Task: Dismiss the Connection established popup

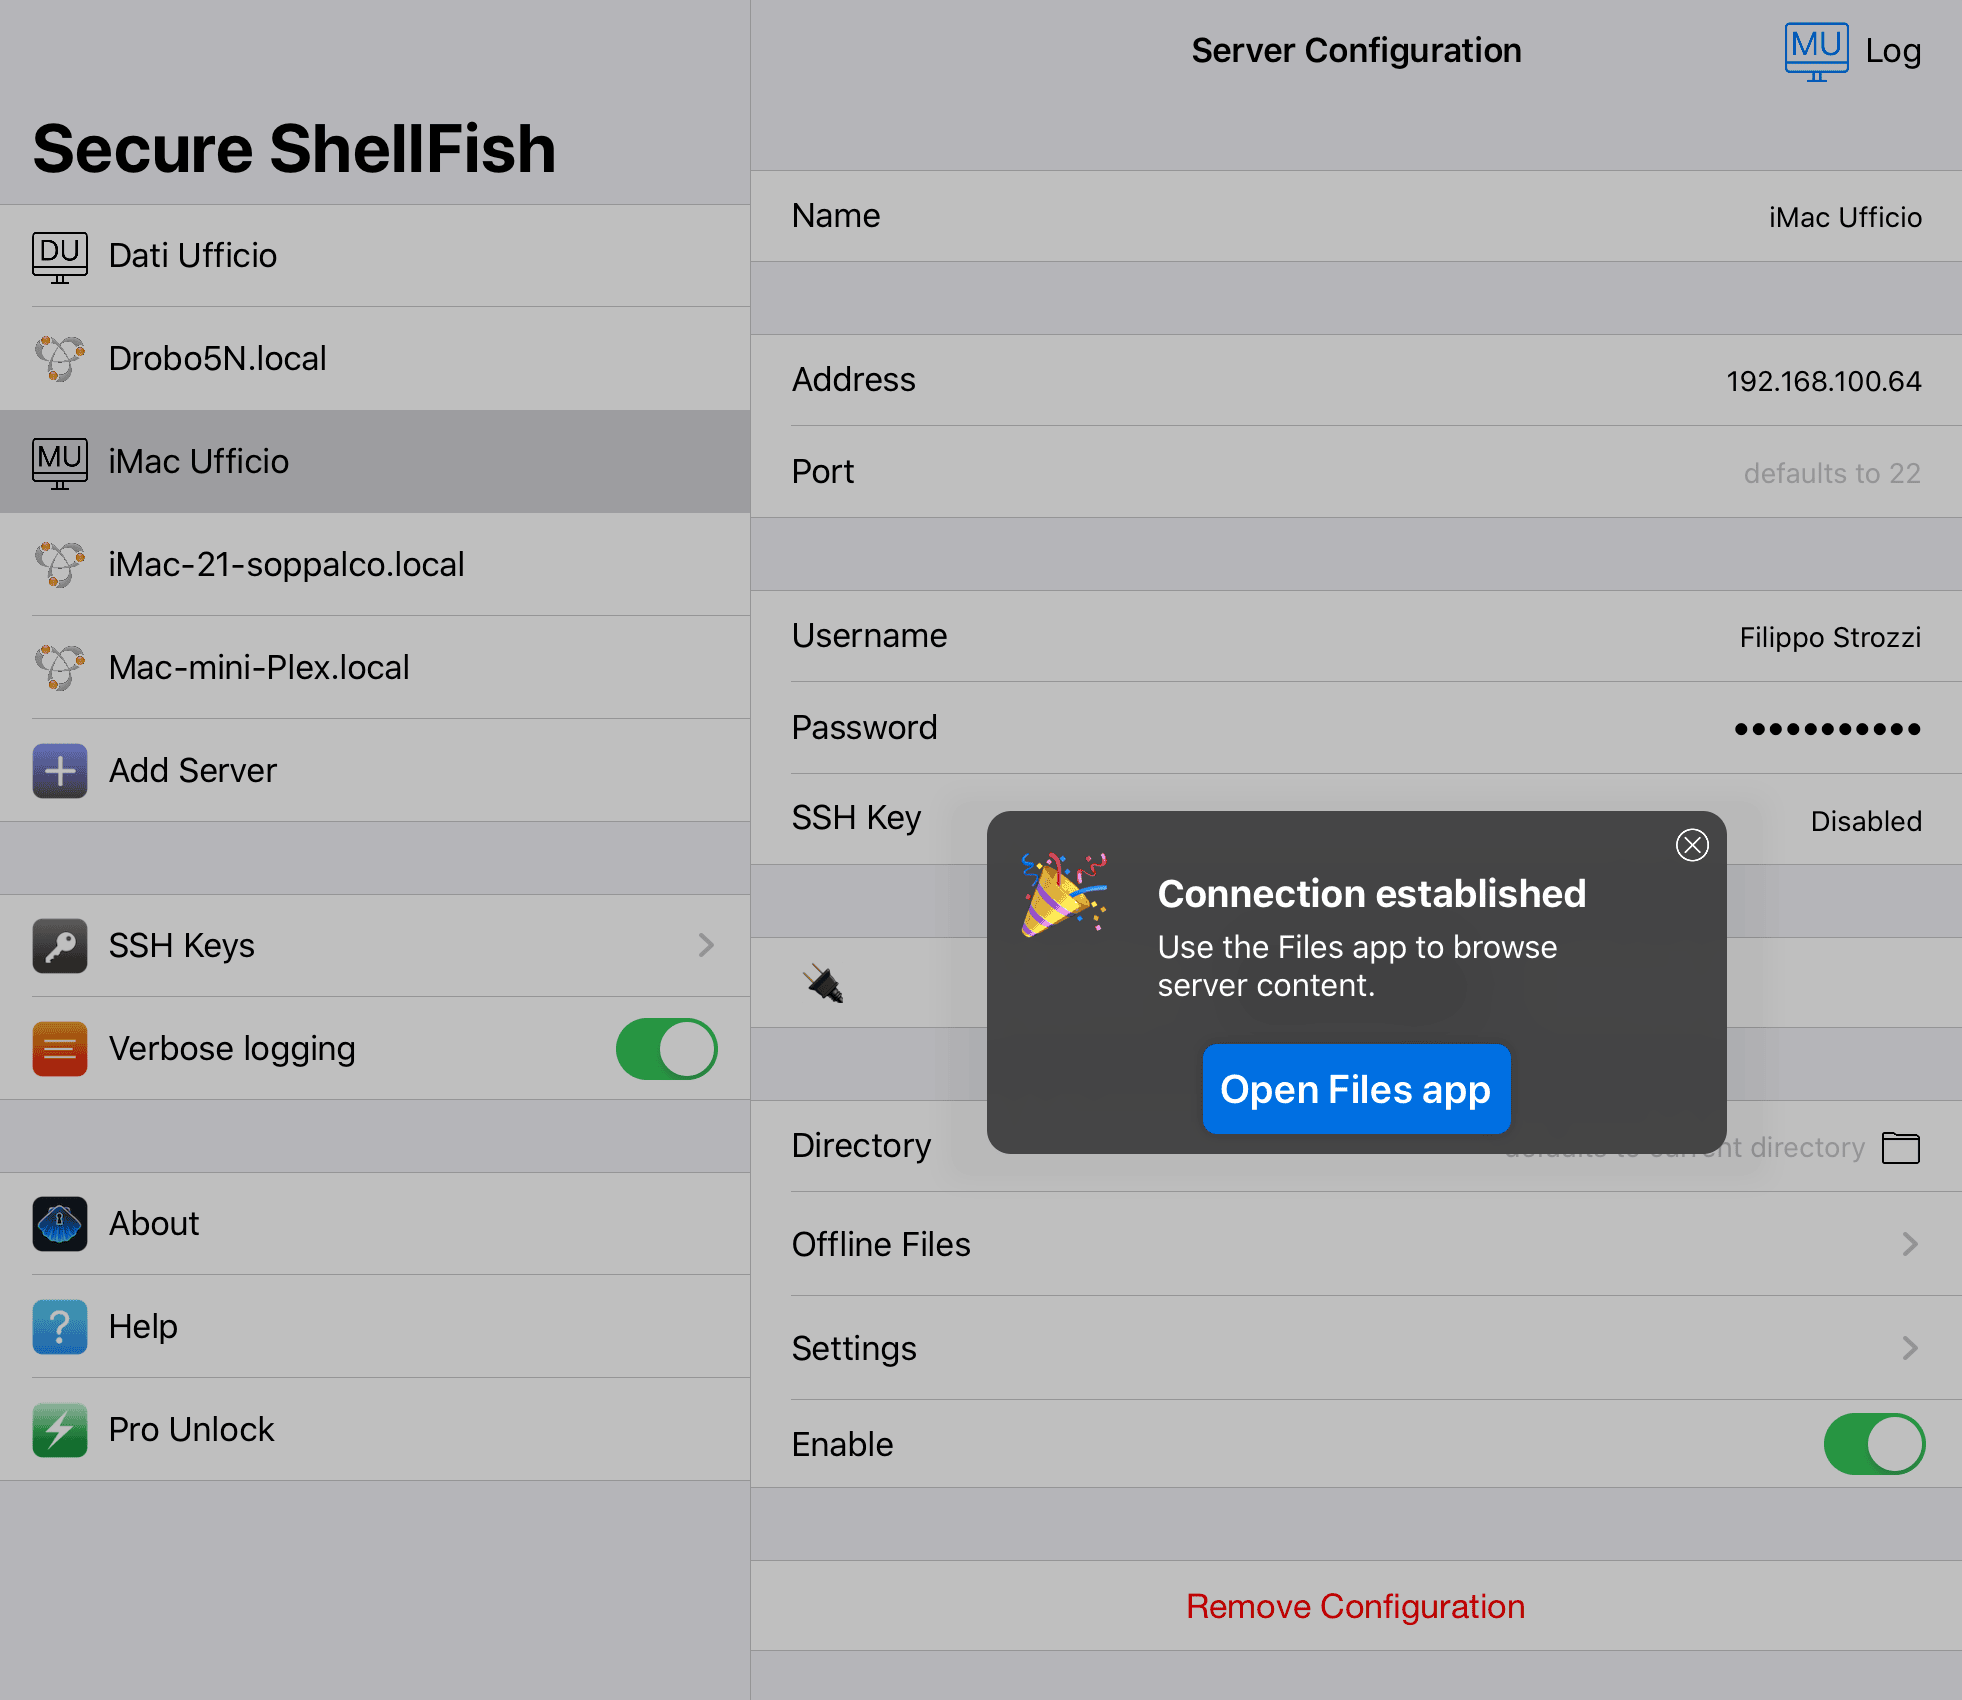Action: click(x=1692, y=845)
